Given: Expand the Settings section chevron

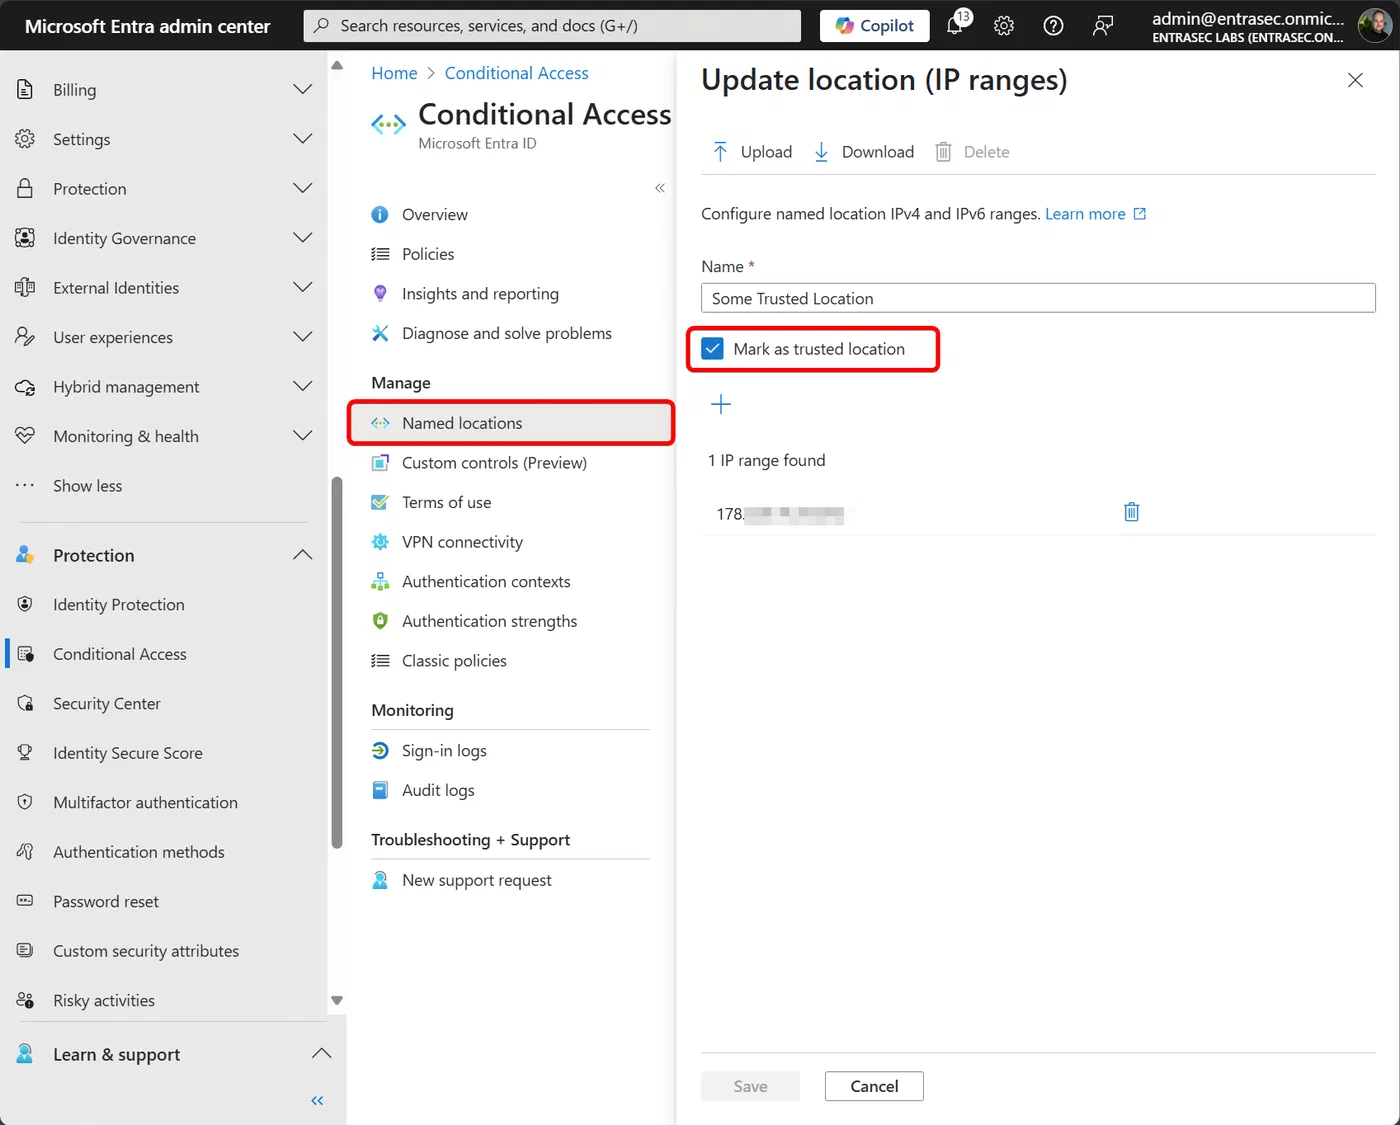Looking at the screenshot, I should (x=302, y=139).
